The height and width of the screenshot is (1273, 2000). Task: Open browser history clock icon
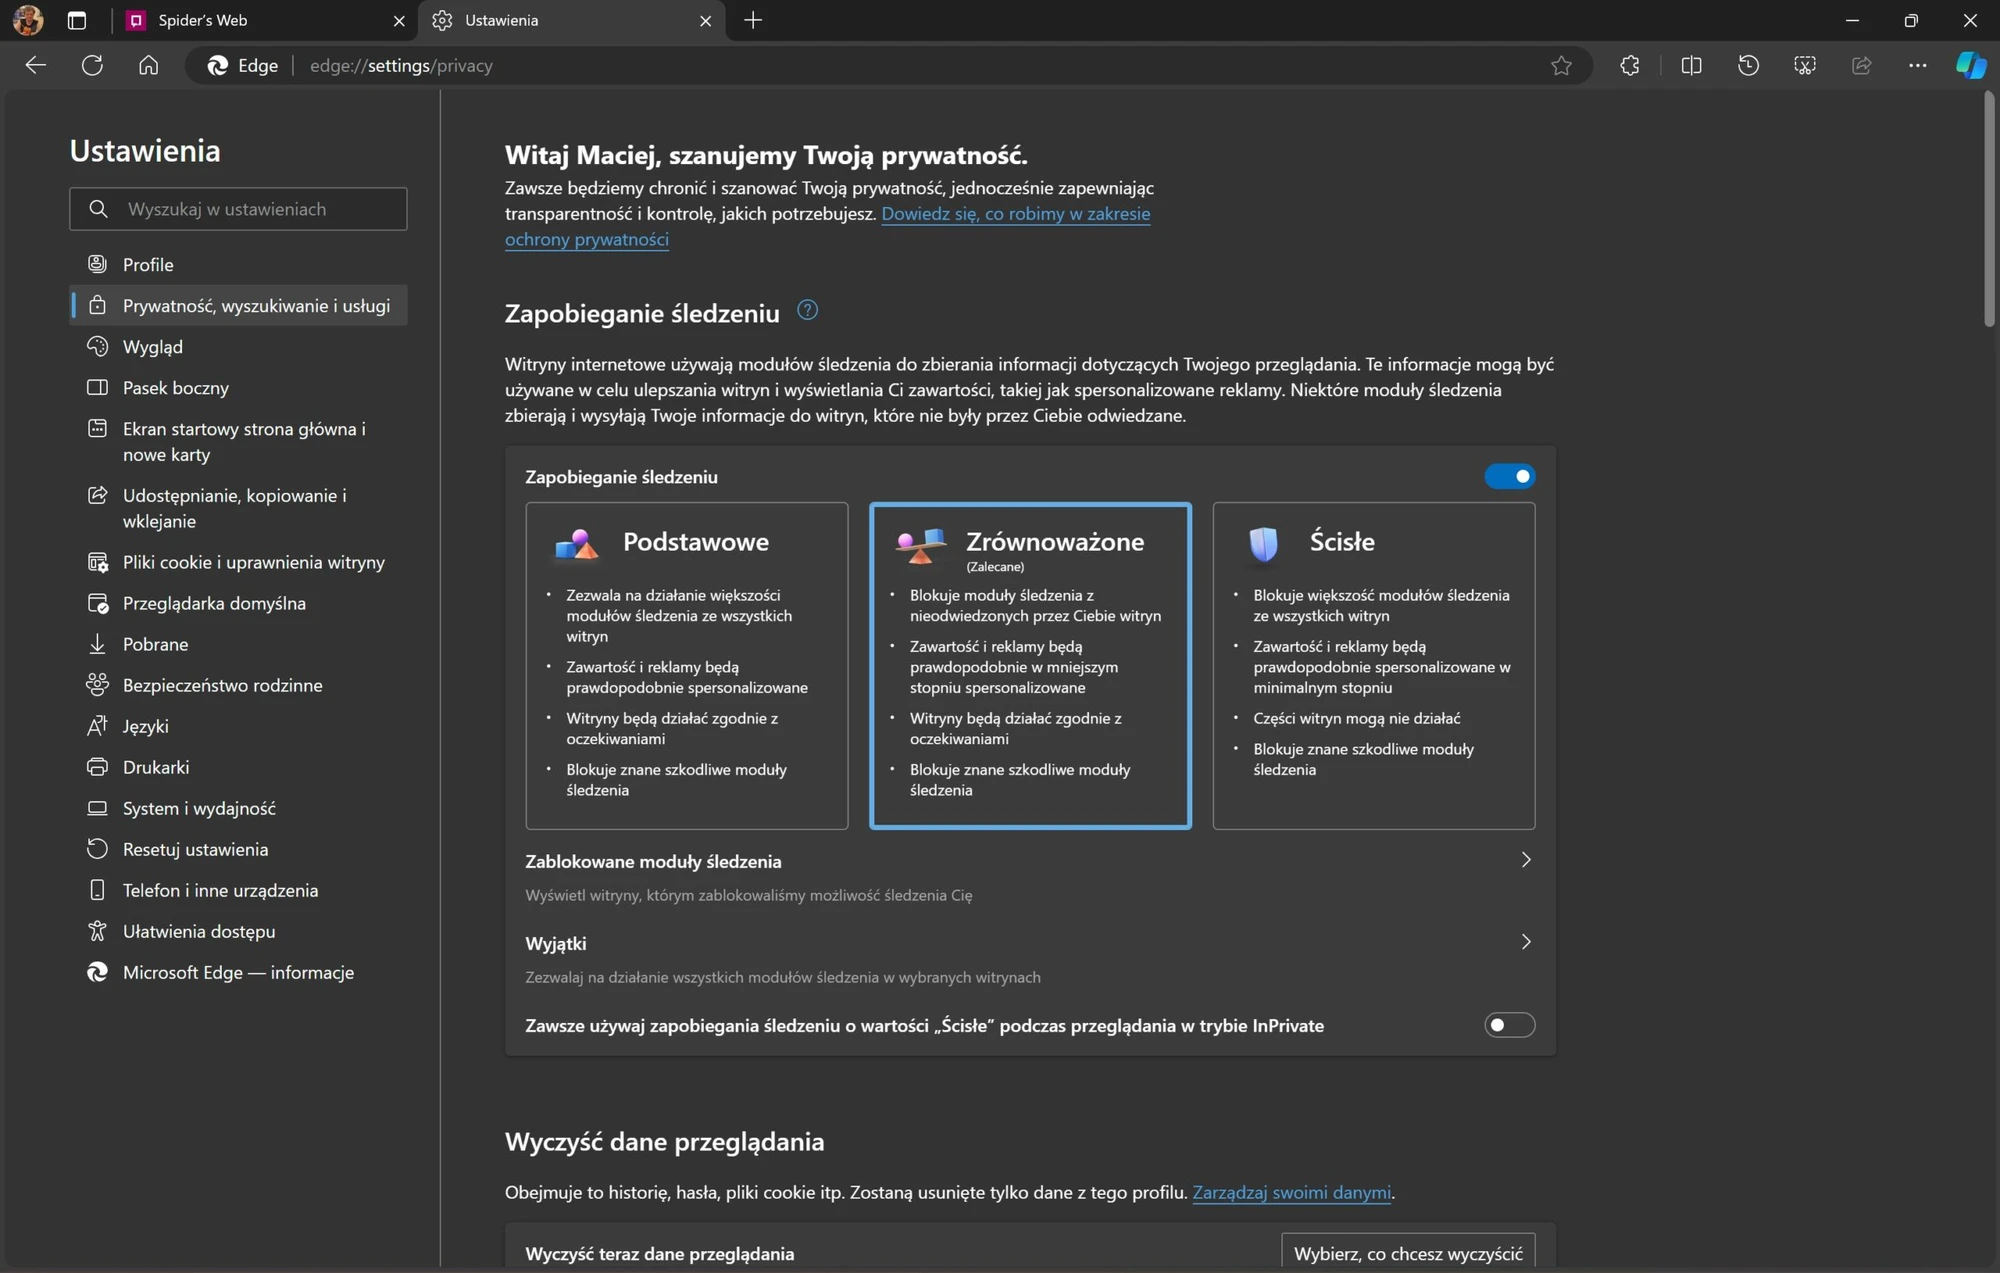[x=1748, y=65]
